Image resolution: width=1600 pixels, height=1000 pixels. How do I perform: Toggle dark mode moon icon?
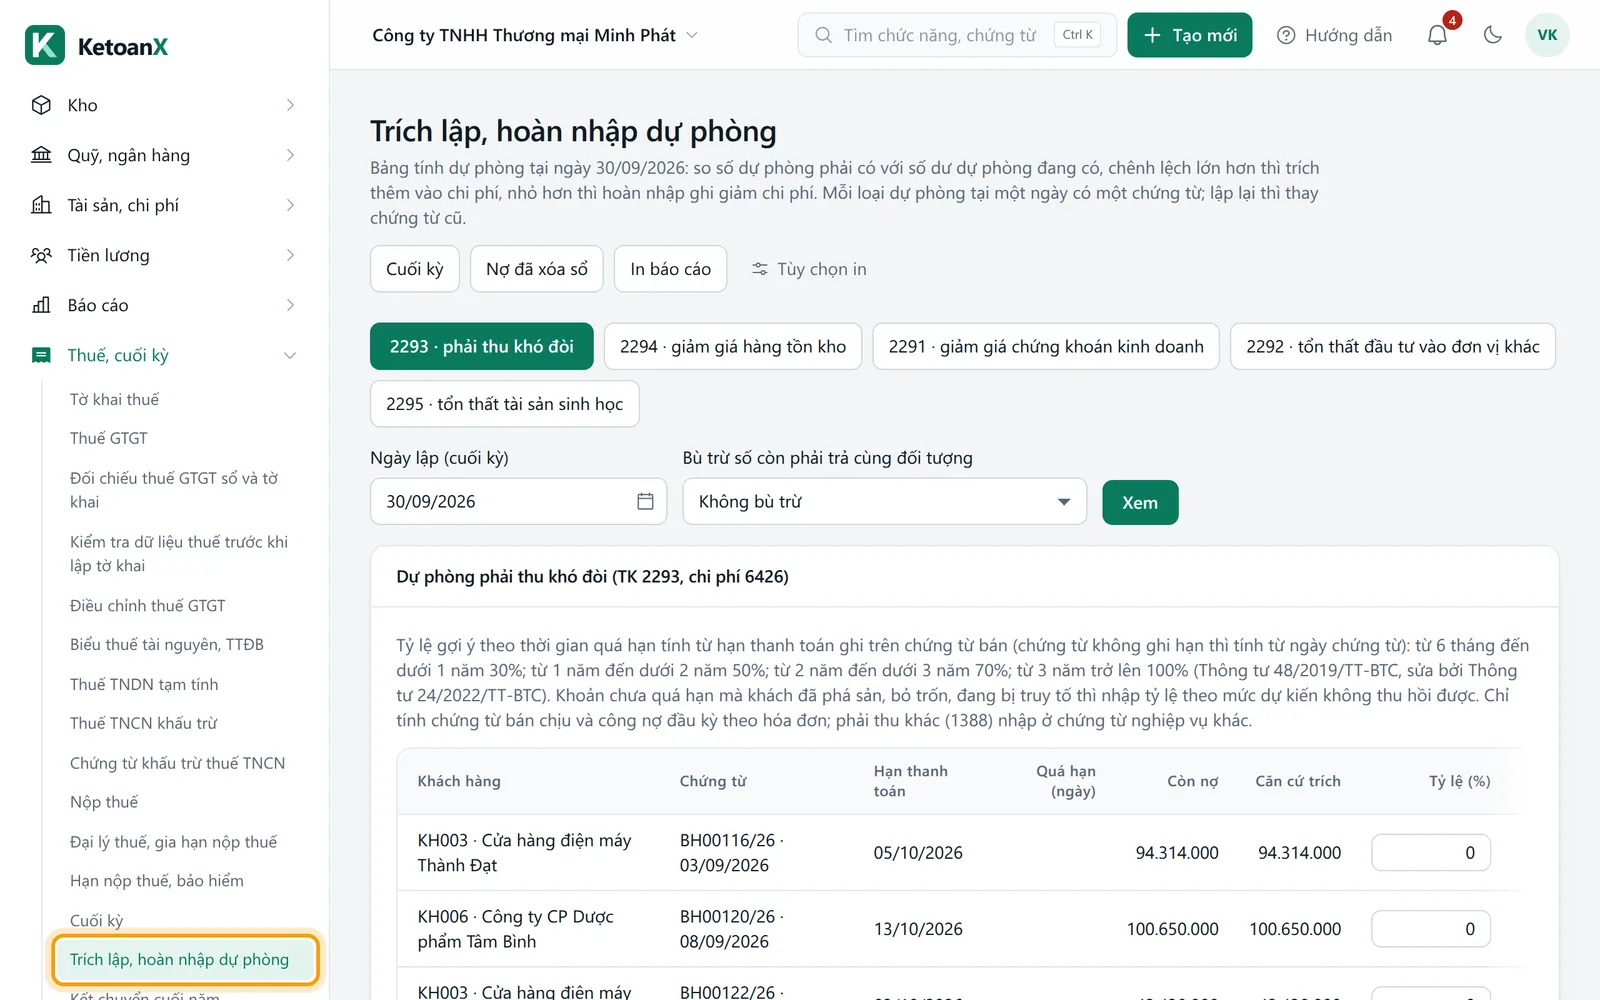[1493, 35]
